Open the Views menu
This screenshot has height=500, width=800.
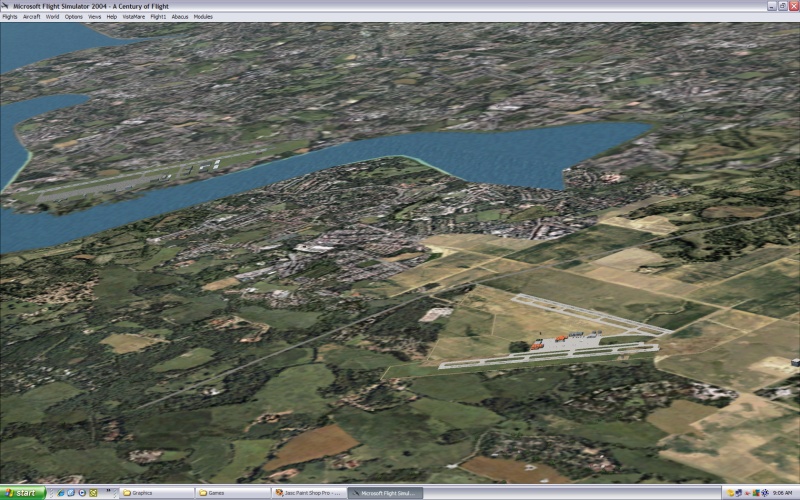coord(95,17)
